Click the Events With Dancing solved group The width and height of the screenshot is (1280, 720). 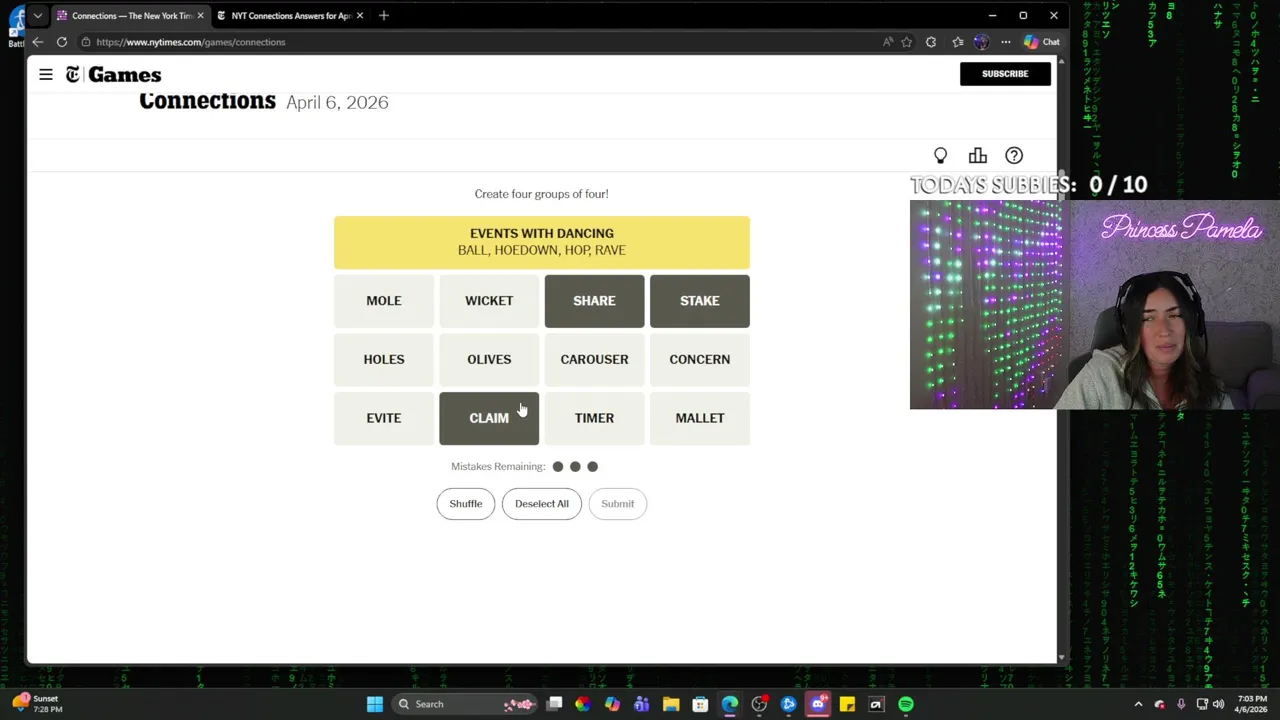tap(542, 242)
